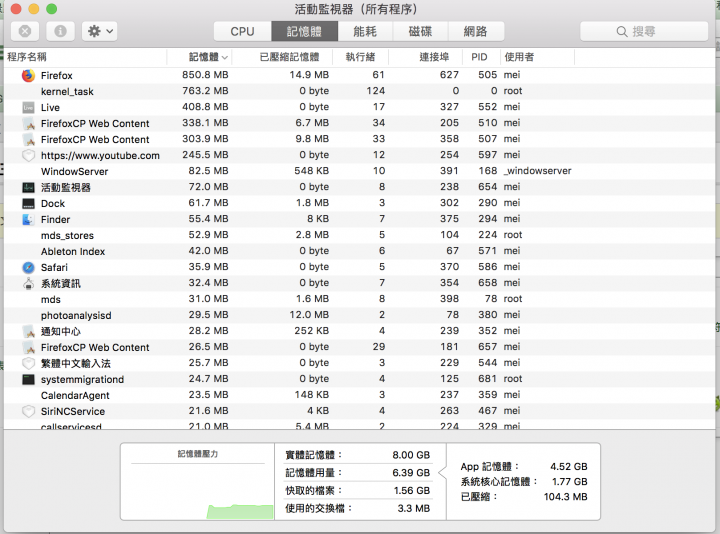
Task: Toggle sort order on 記憶體 column header
Action: click(x=199, y=57)
